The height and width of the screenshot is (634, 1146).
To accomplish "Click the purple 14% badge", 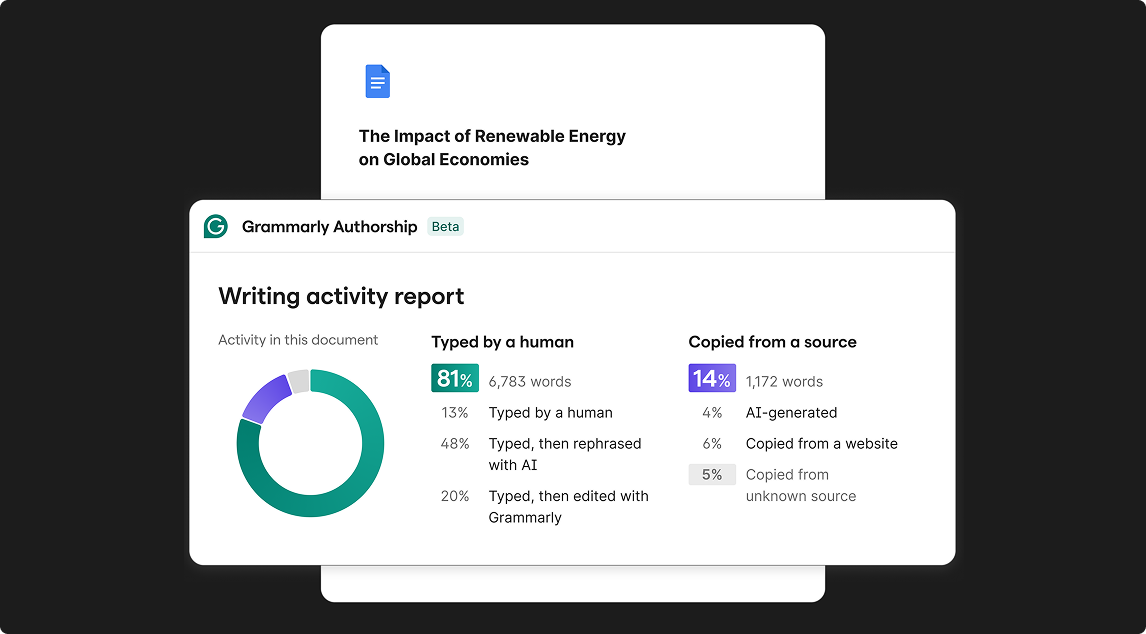I will 712,379.
